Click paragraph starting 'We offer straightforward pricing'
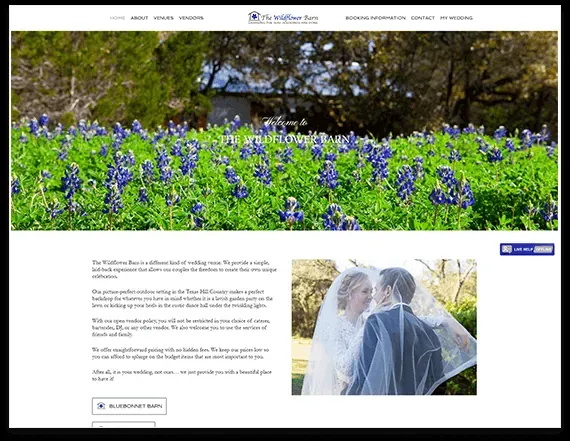The width and height of the screenshot is (570, 441). [181, 353]
